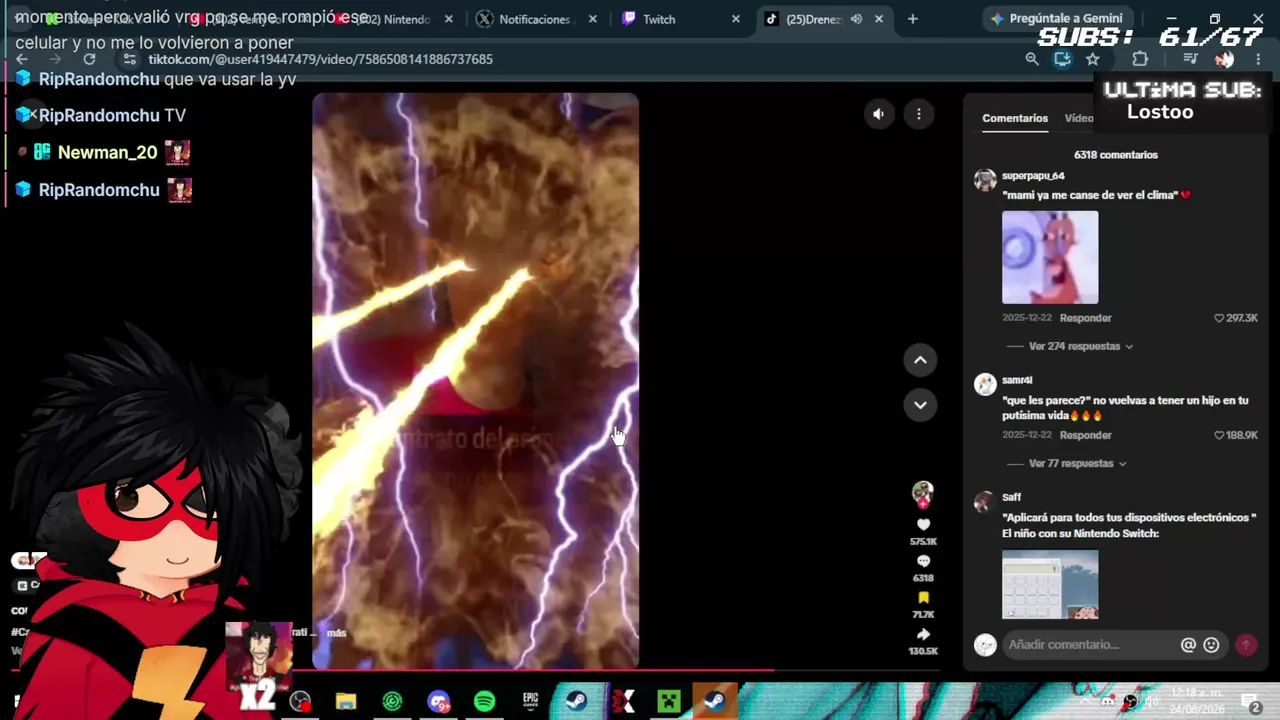Switch to the Notificaciones X browser tab

click(x=534, y=19)
